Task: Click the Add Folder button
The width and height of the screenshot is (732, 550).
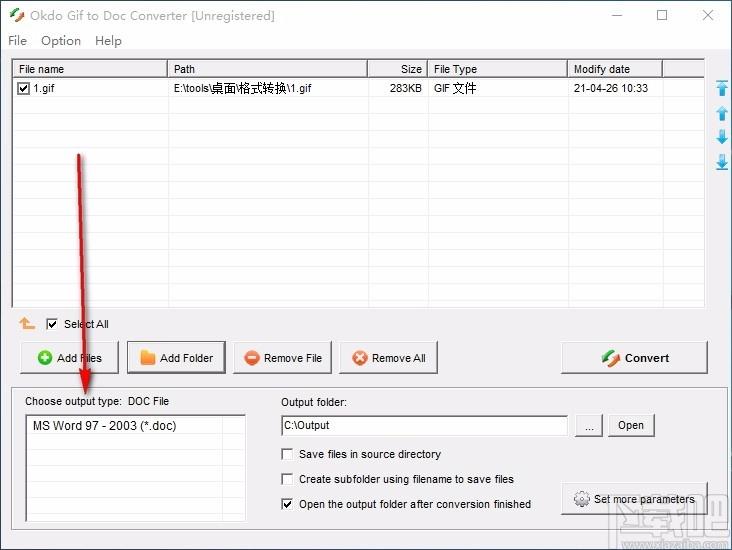Action: click(176, 358)
